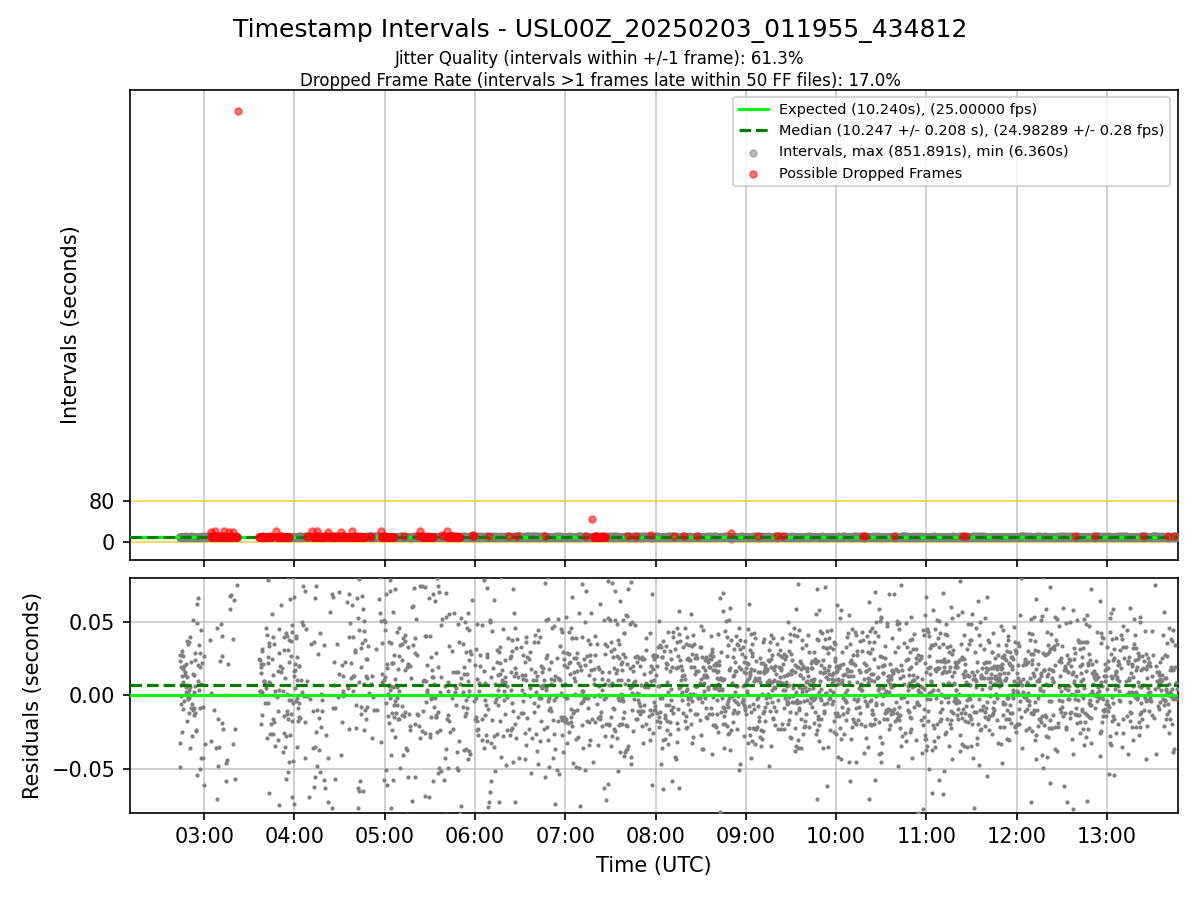Viewport: 1200px width, 900px height.
Task: Click the legend entry 'Expected (10.240s), (25.00000 fps)'
Action: 907,109
